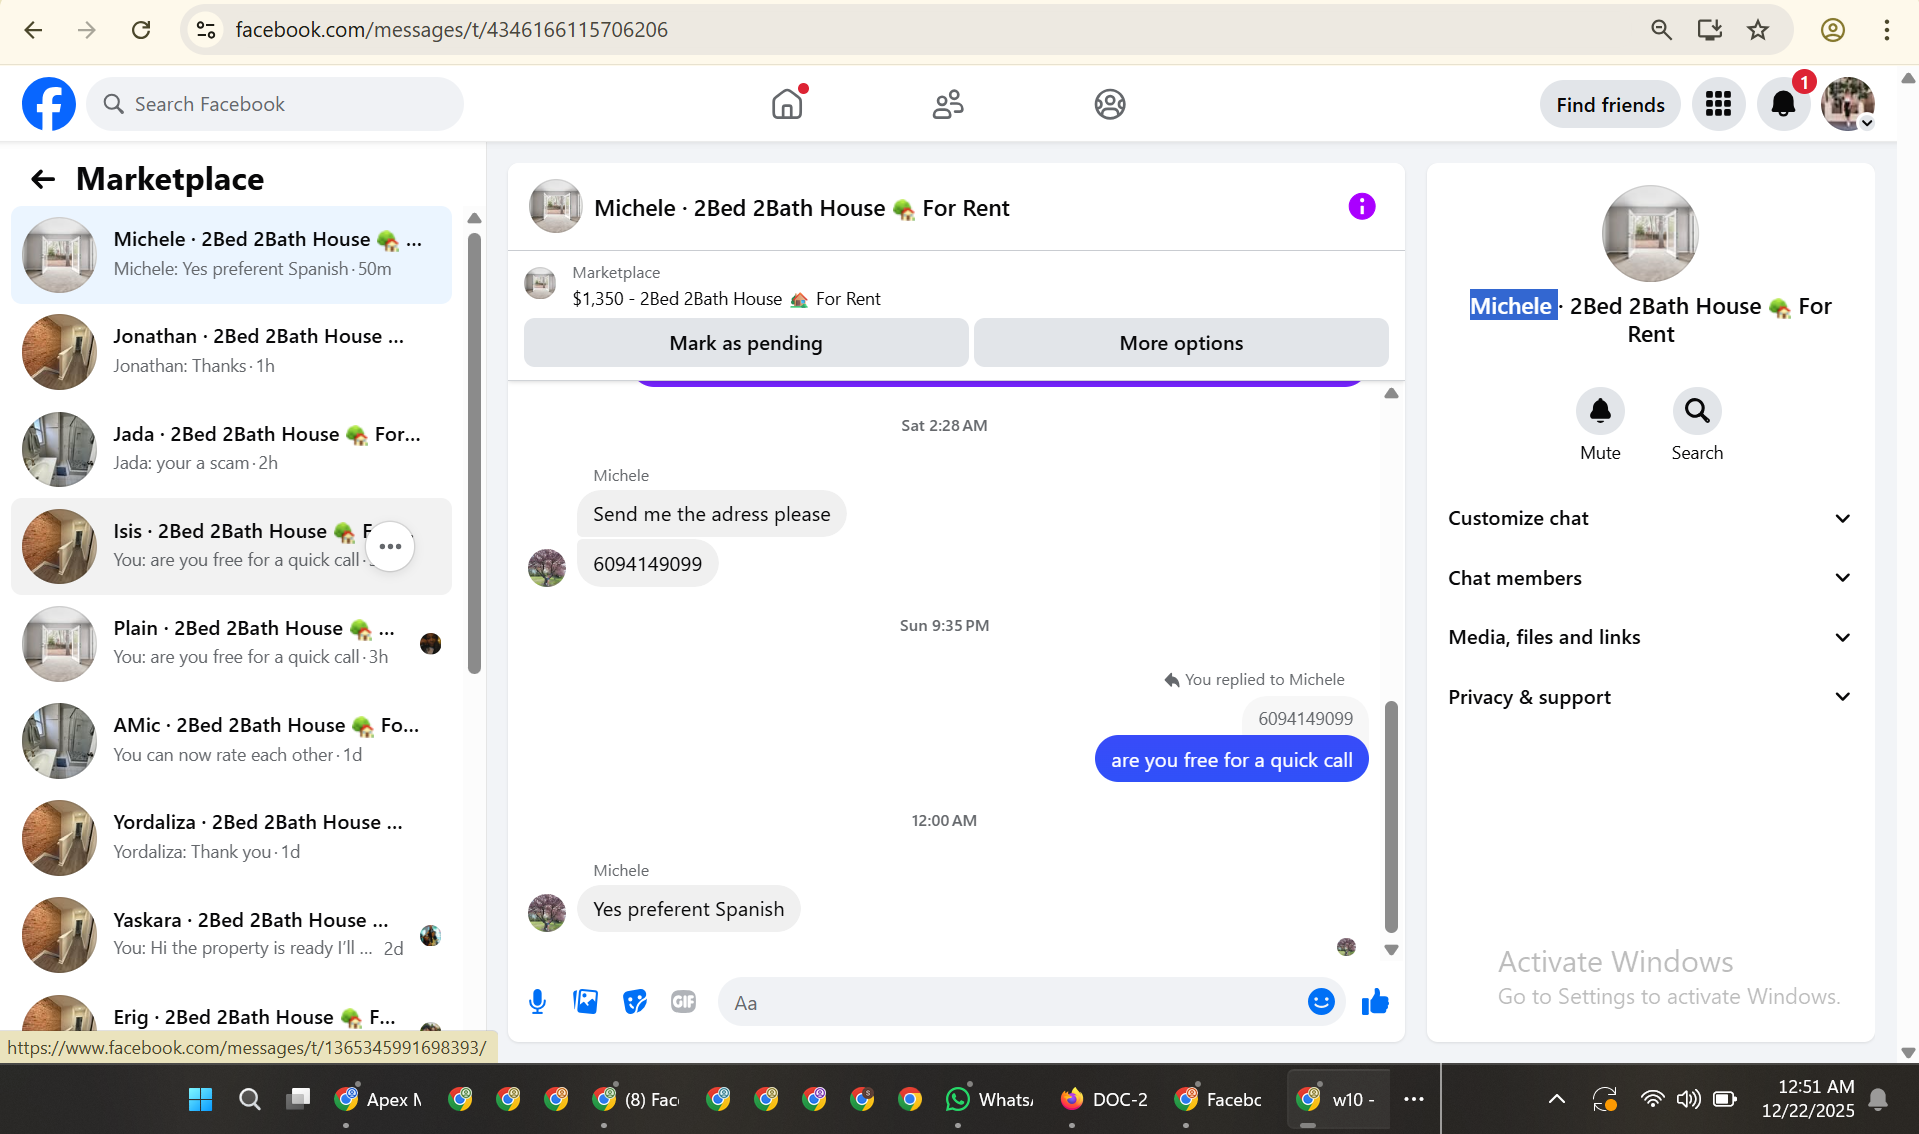The height and width of the screenshot is (1134, 1919).
Task: Click the Find friends button
Action: pos(1610,104)
